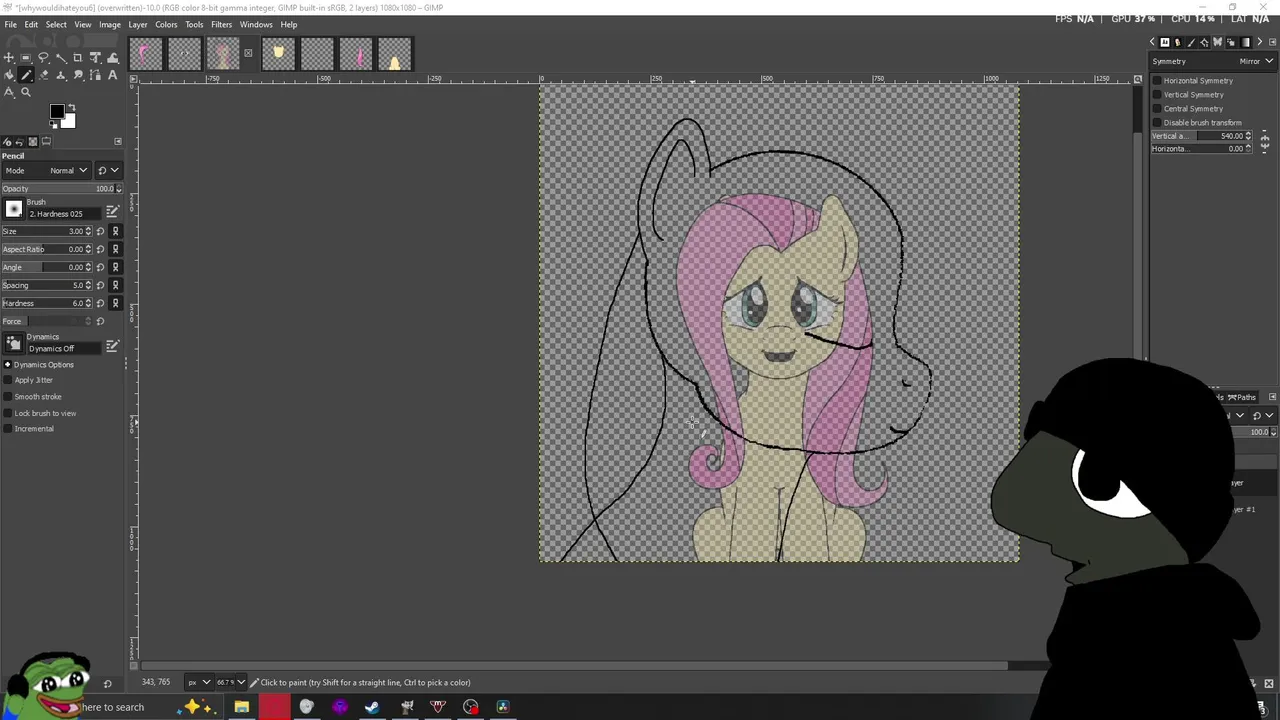Swap foreground and background colors
The width and height of the screenshot is (1280, 720).
click(72, 107)
